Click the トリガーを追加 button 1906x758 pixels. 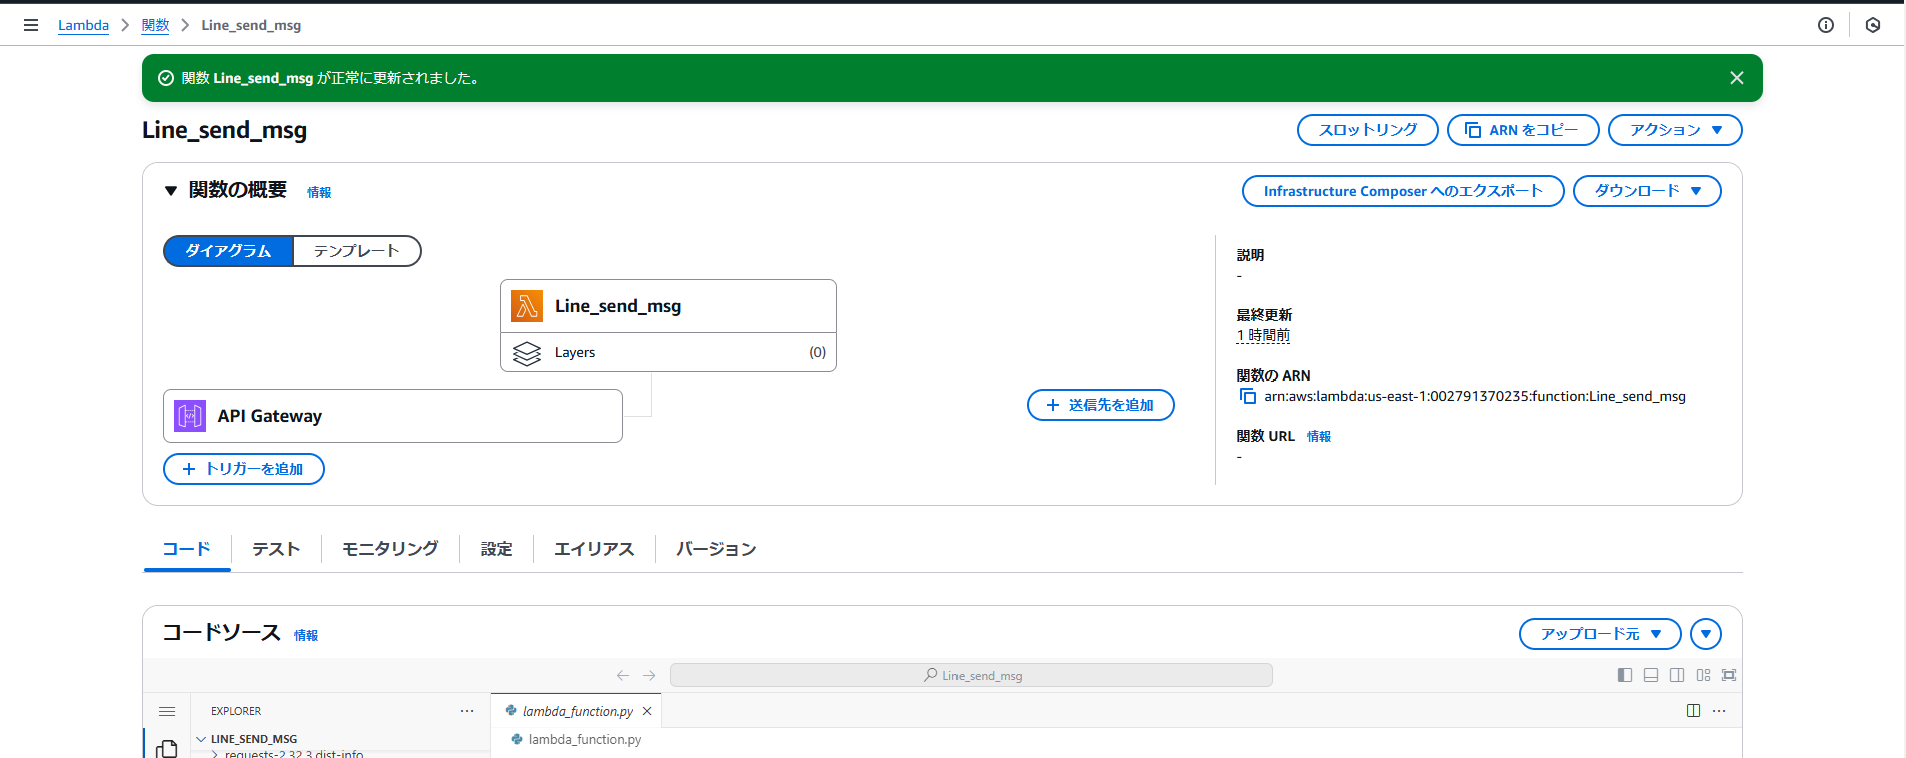[x=244, y=469]
